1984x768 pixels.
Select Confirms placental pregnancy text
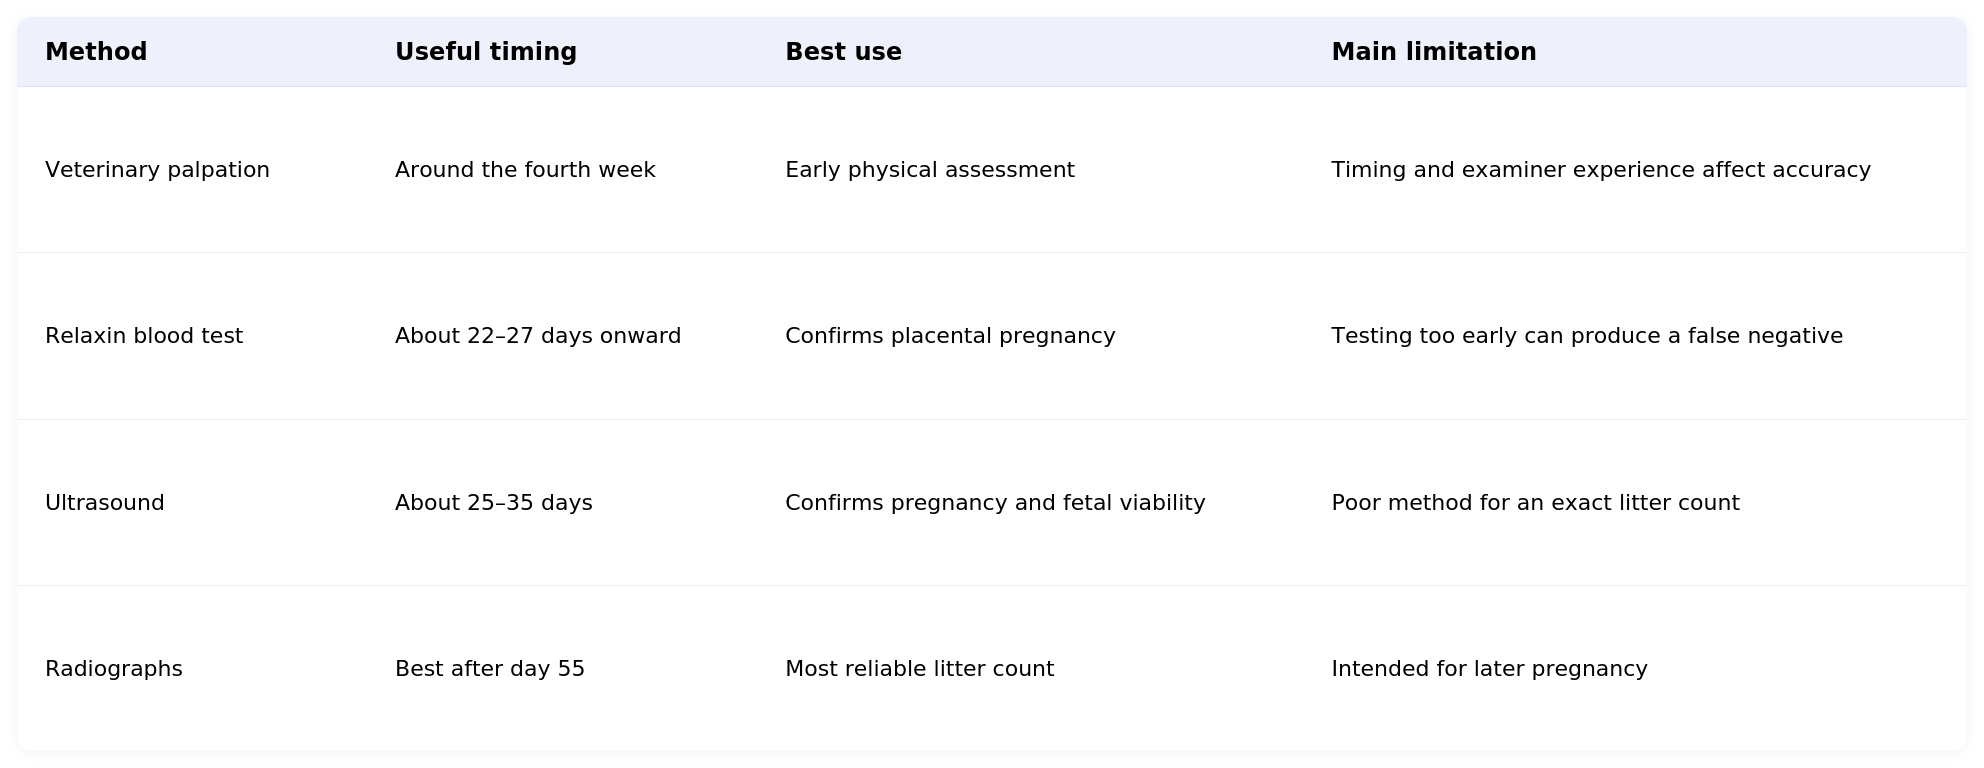tap(950, 336)
